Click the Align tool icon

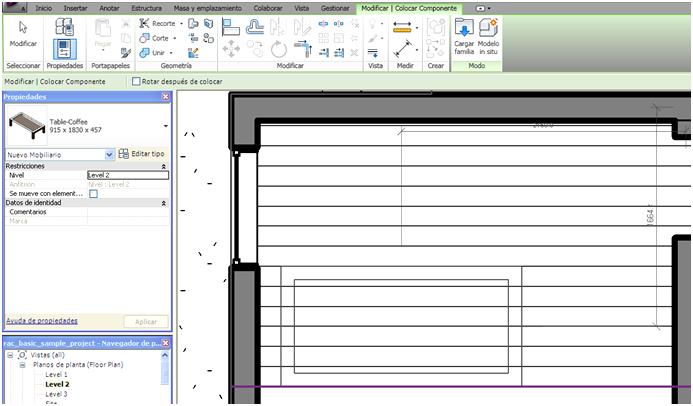[230, 25]
